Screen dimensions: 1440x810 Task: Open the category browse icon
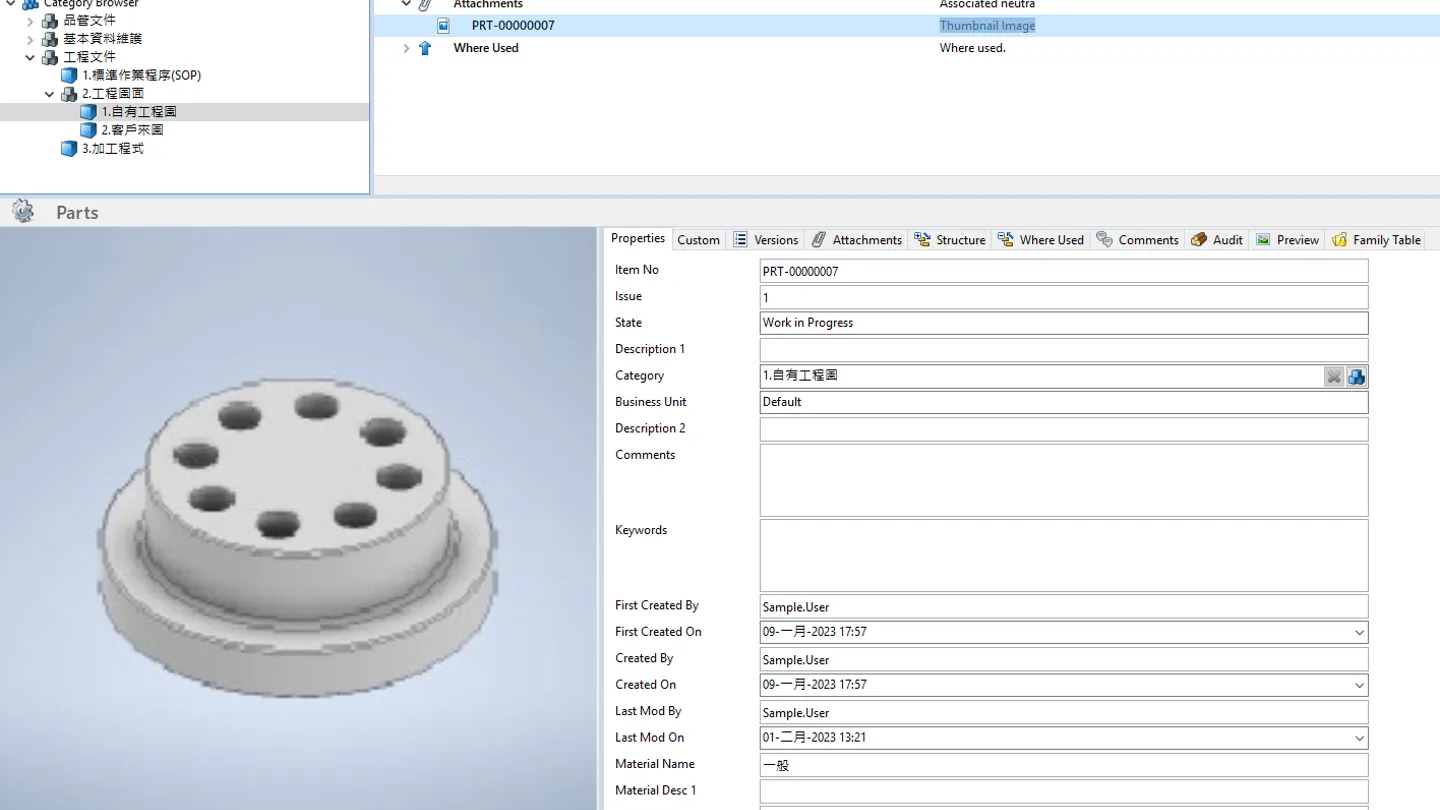(1356, 377)
